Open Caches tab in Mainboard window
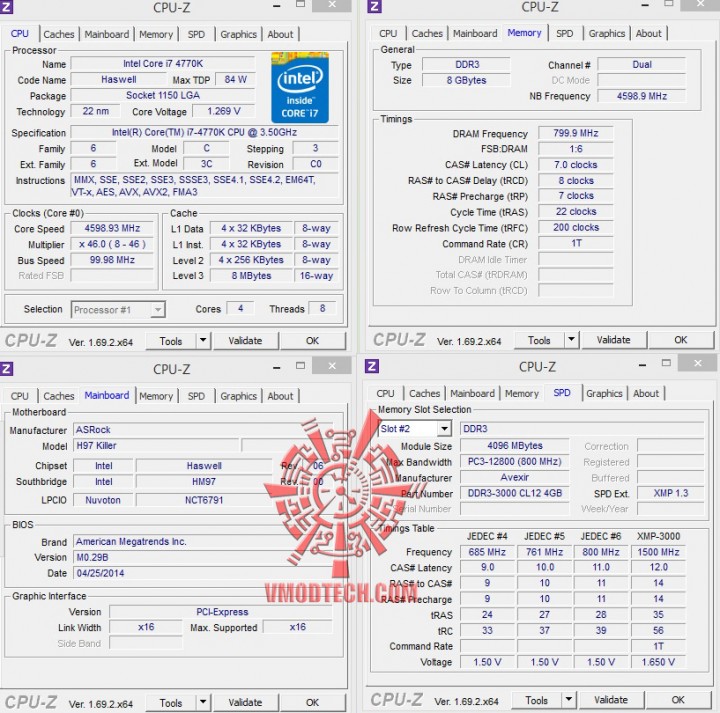Image resolution: width=720 pixels, height=713 pixels. pos(59,396)
